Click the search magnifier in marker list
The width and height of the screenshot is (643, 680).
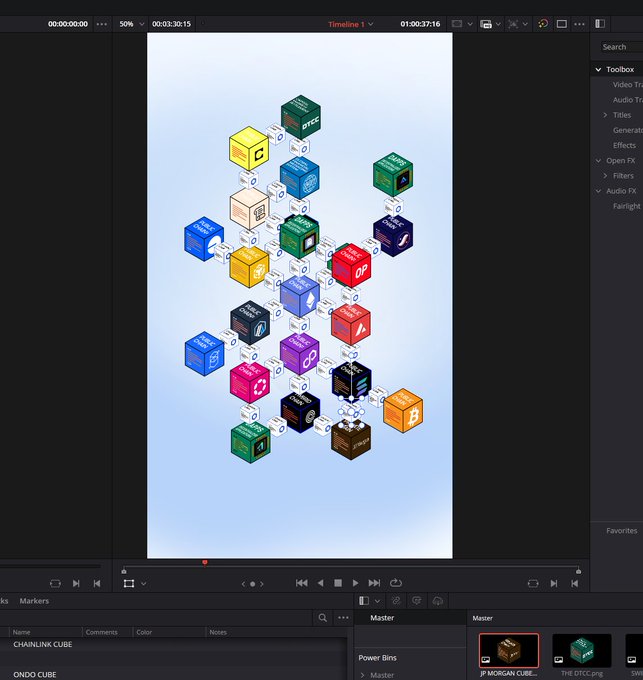pos(323,618)
